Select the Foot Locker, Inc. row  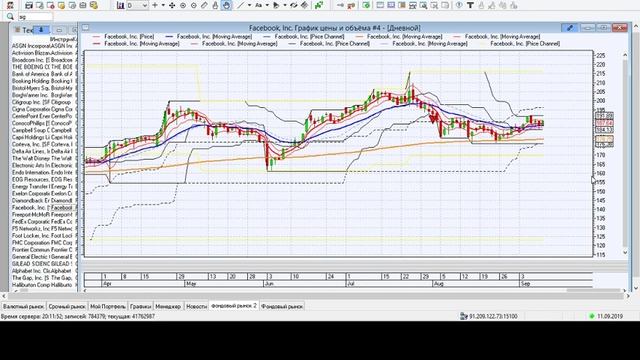point(44,236)
